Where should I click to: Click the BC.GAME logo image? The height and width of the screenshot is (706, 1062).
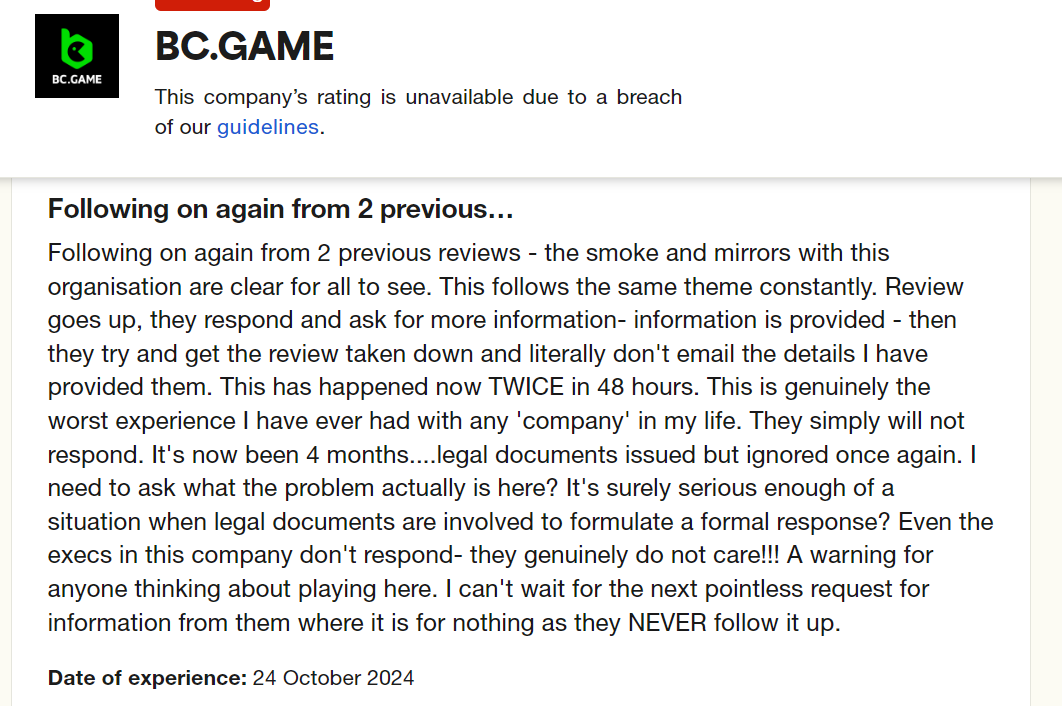[x=77, y=56]
